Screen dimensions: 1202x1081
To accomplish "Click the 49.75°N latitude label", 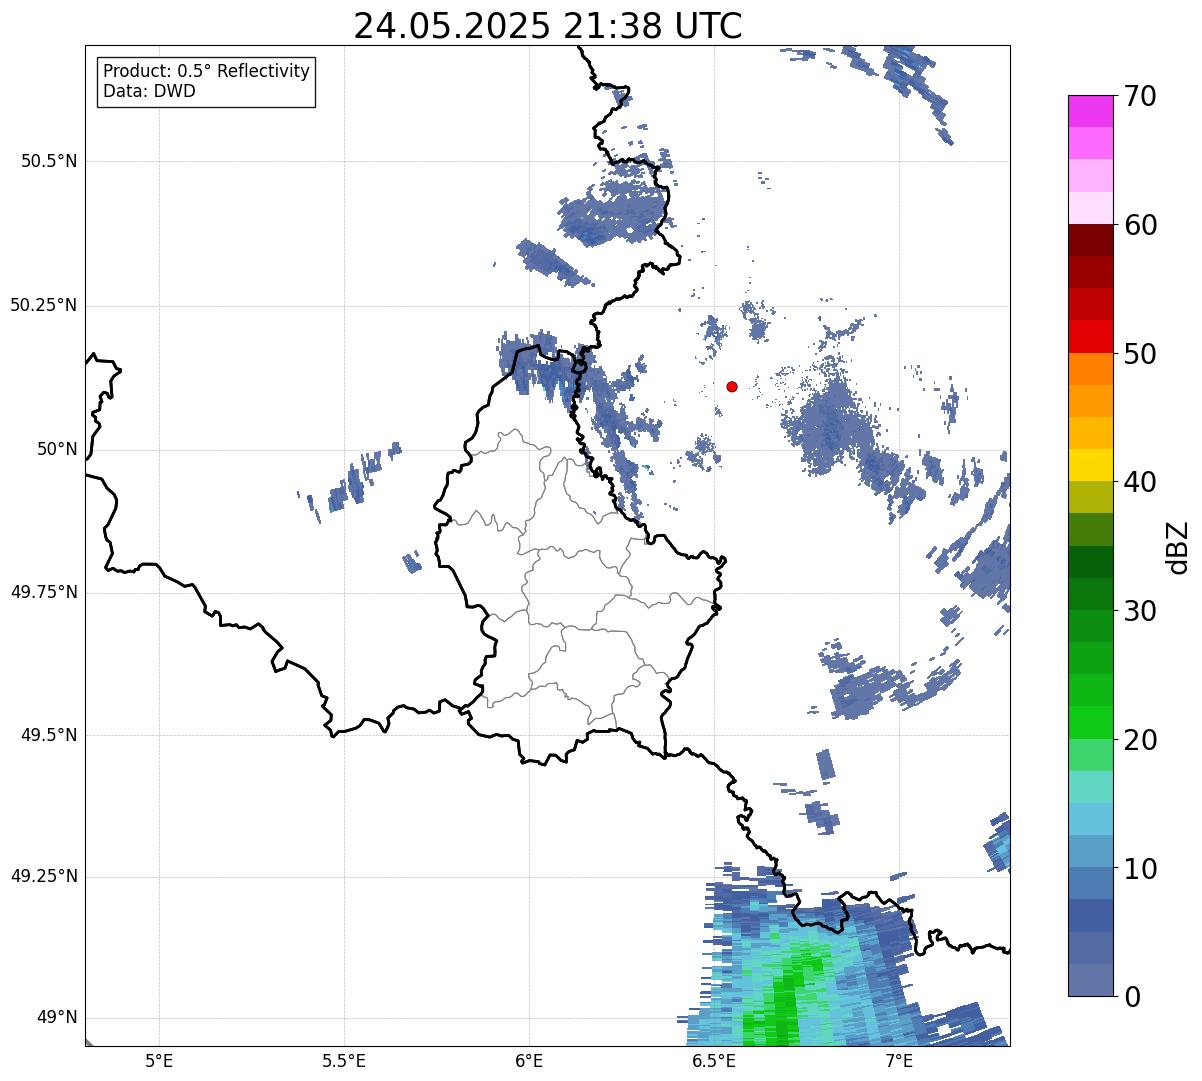I will (x=43, y=592).
